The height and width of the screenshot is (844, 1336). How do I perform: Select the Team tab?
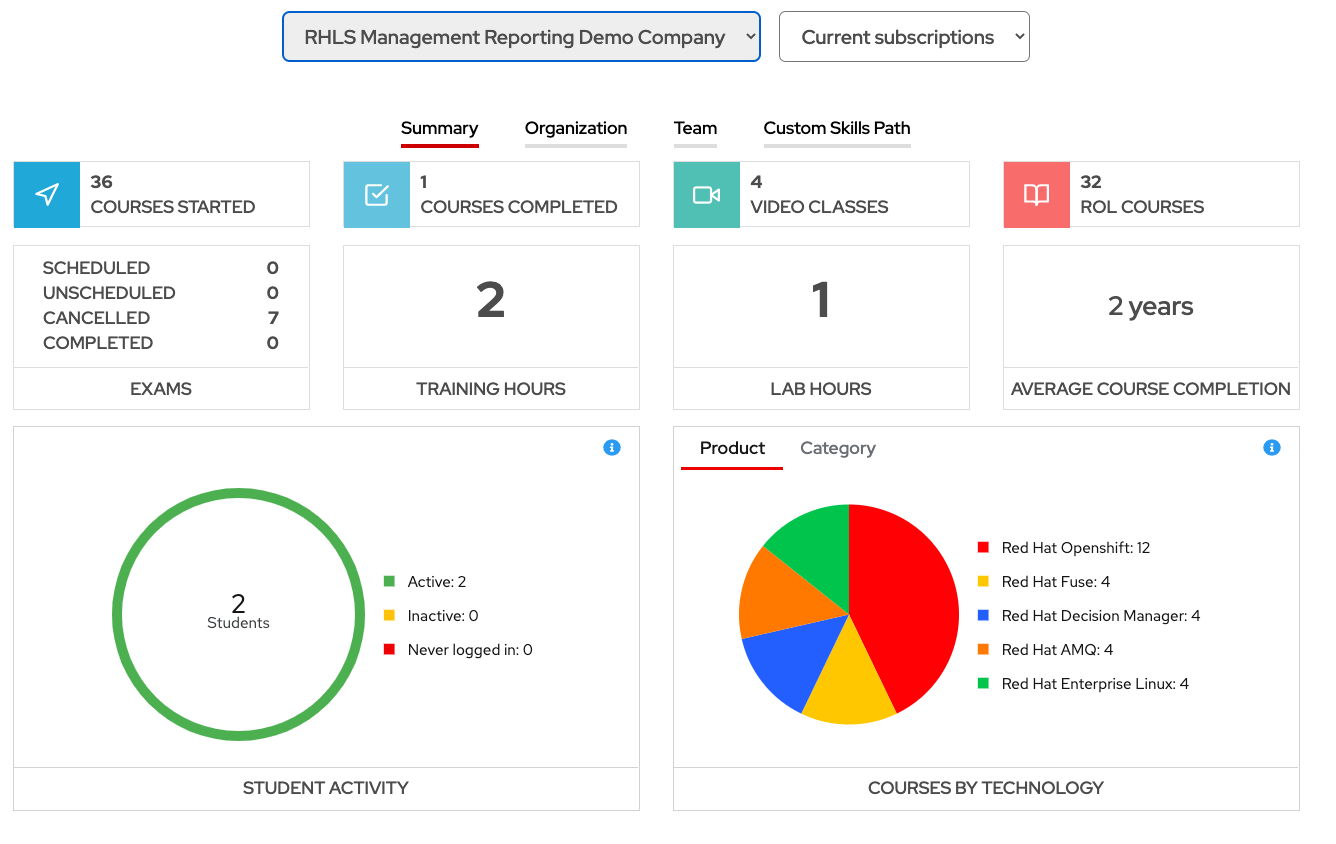coord(695,128)
